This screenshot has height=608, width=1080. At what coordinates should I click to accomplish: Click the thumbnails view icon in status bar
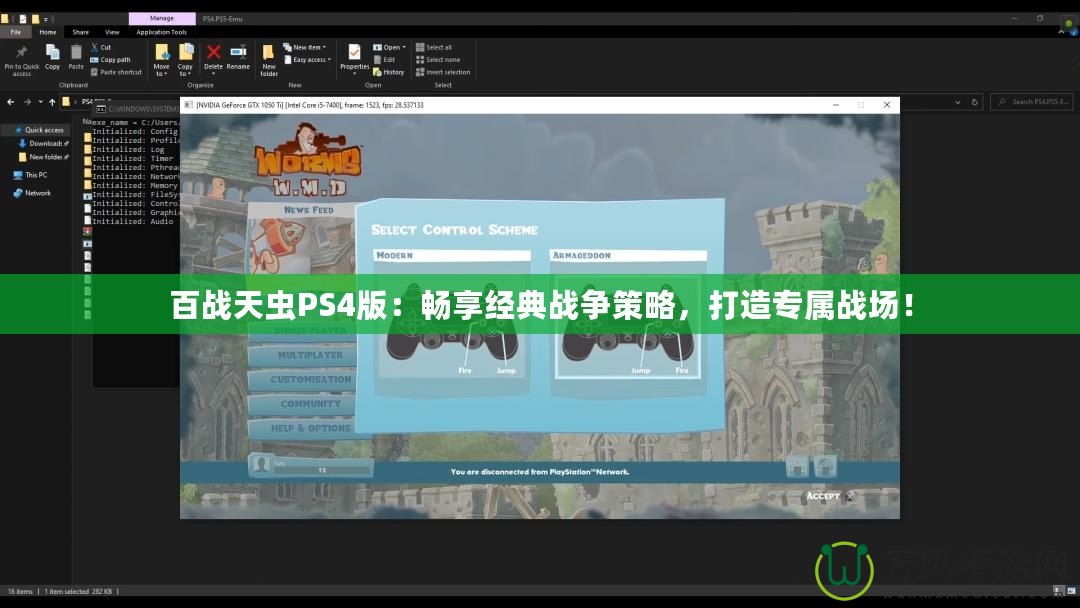(1071, 591)
